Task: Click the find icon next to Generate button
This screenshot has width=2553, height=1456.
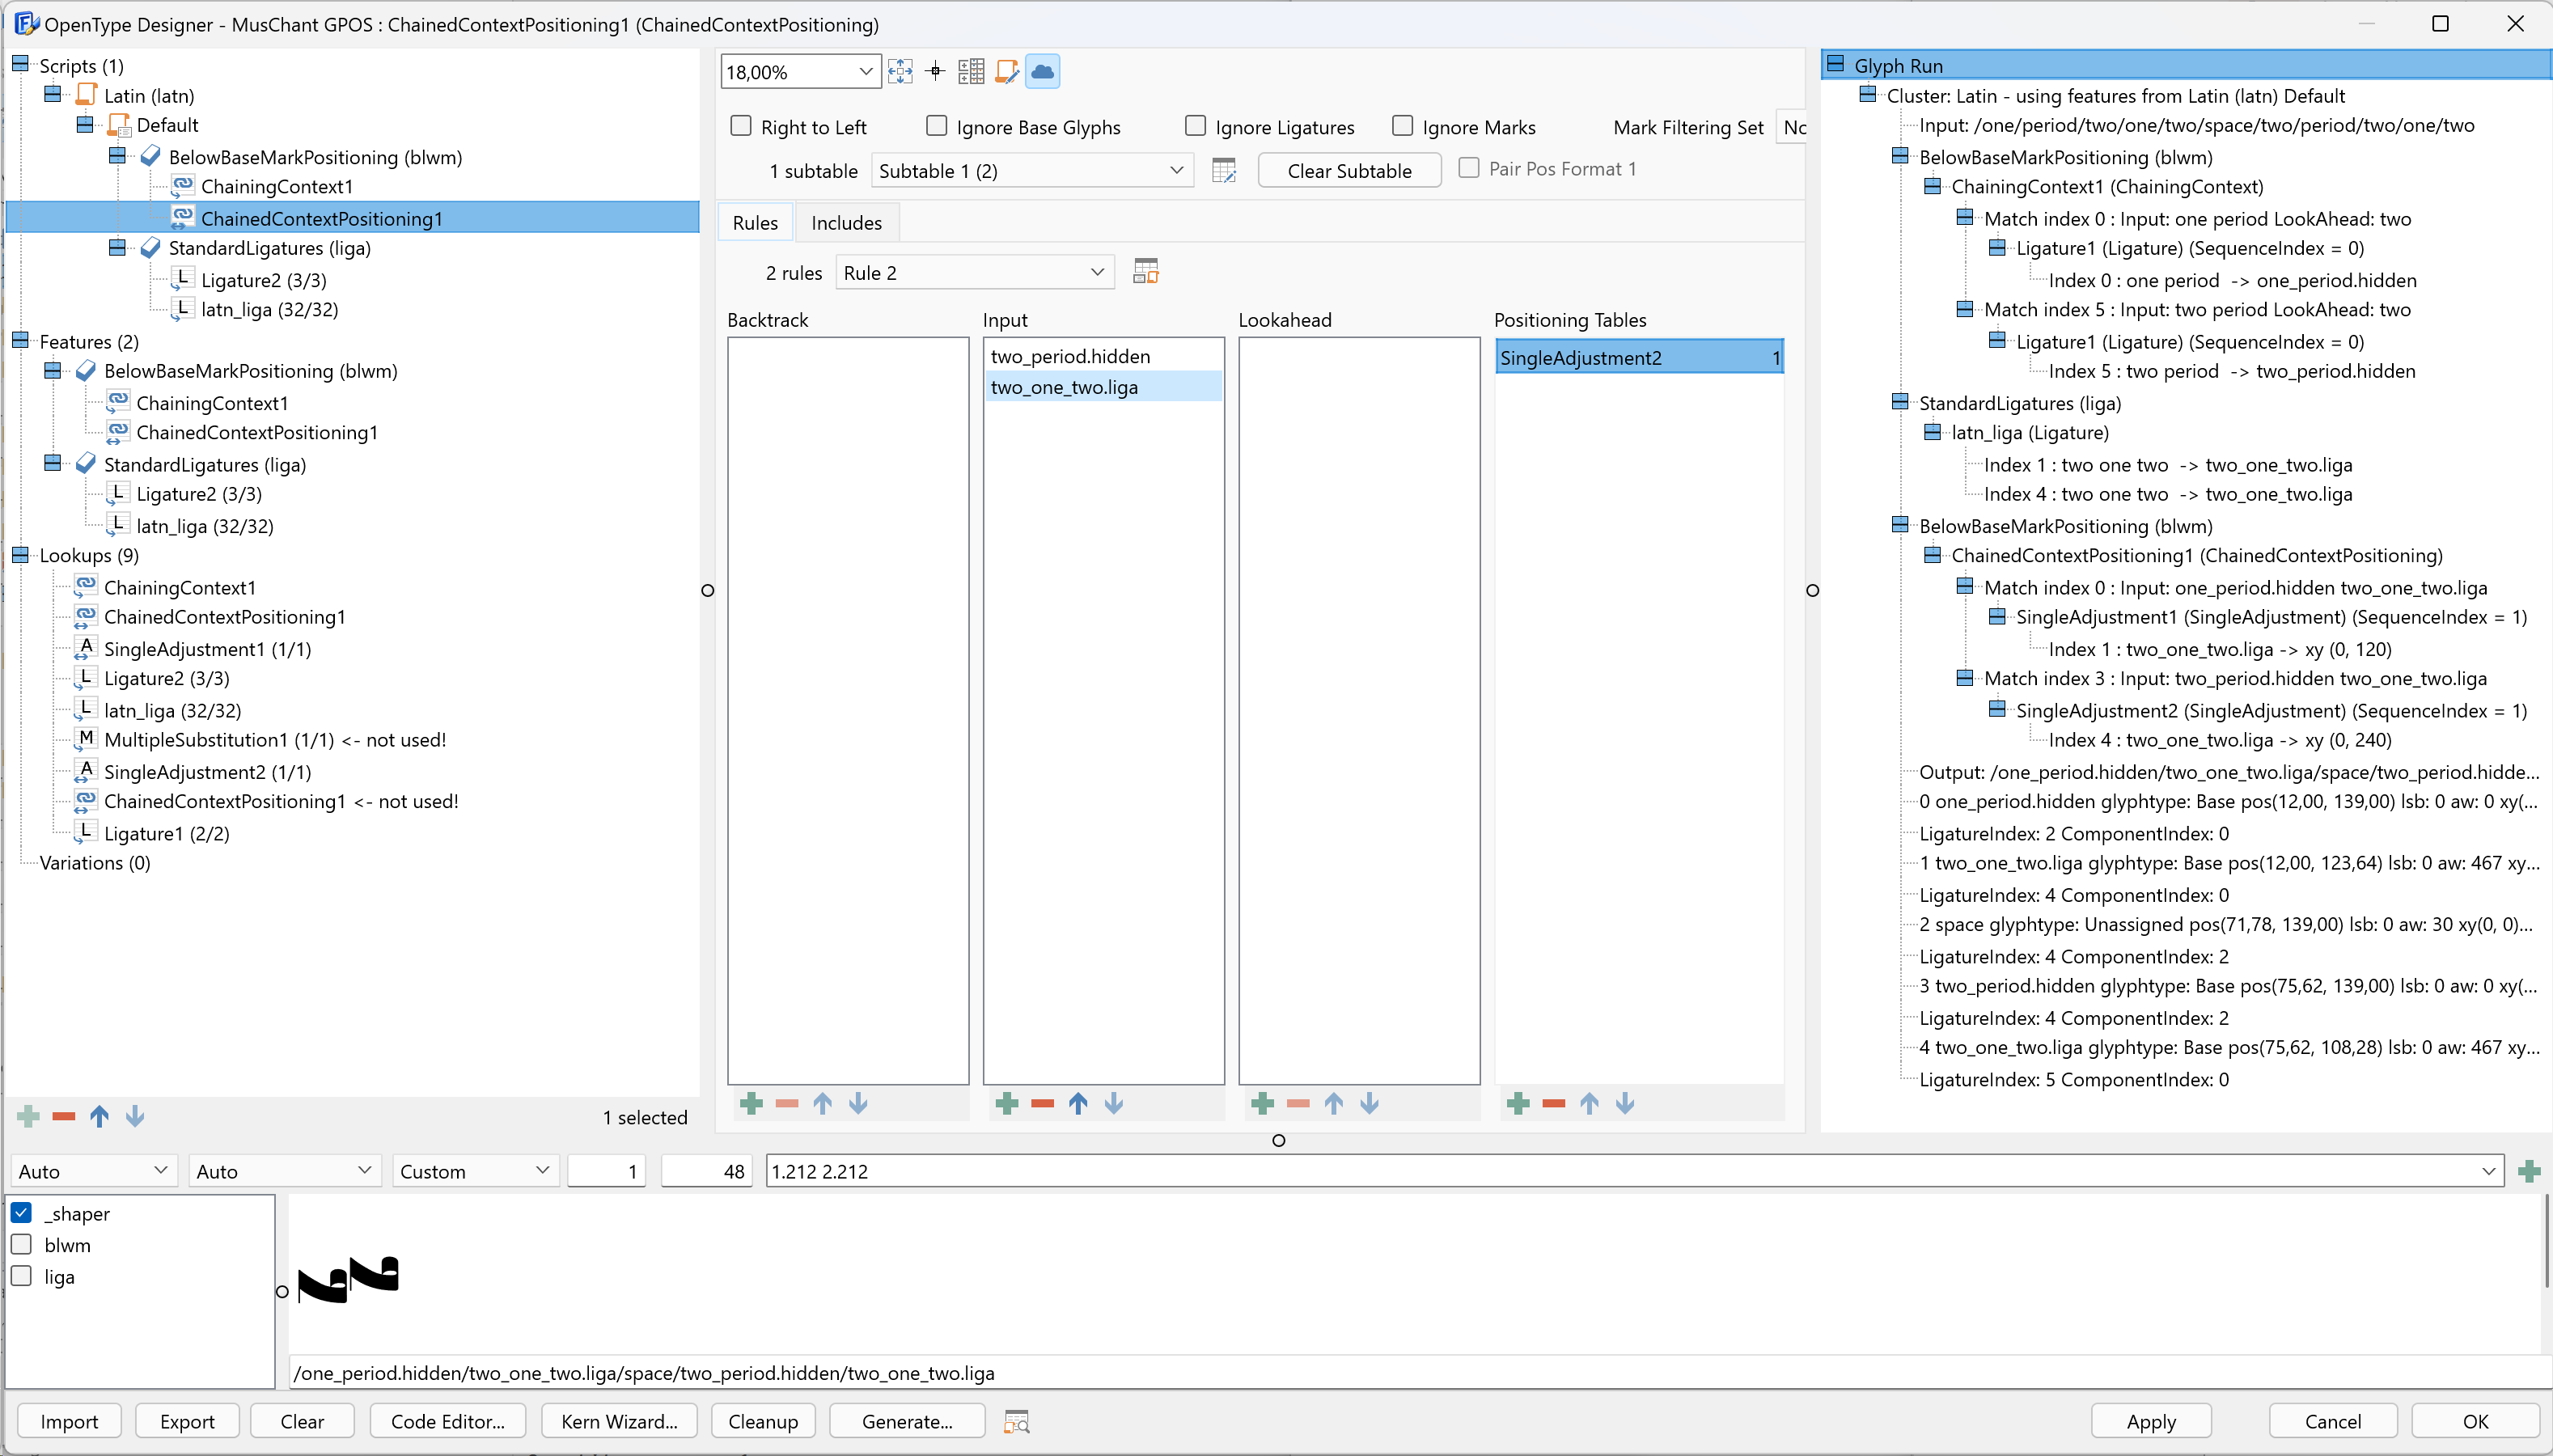Action: click(x=1017, y=1421)
